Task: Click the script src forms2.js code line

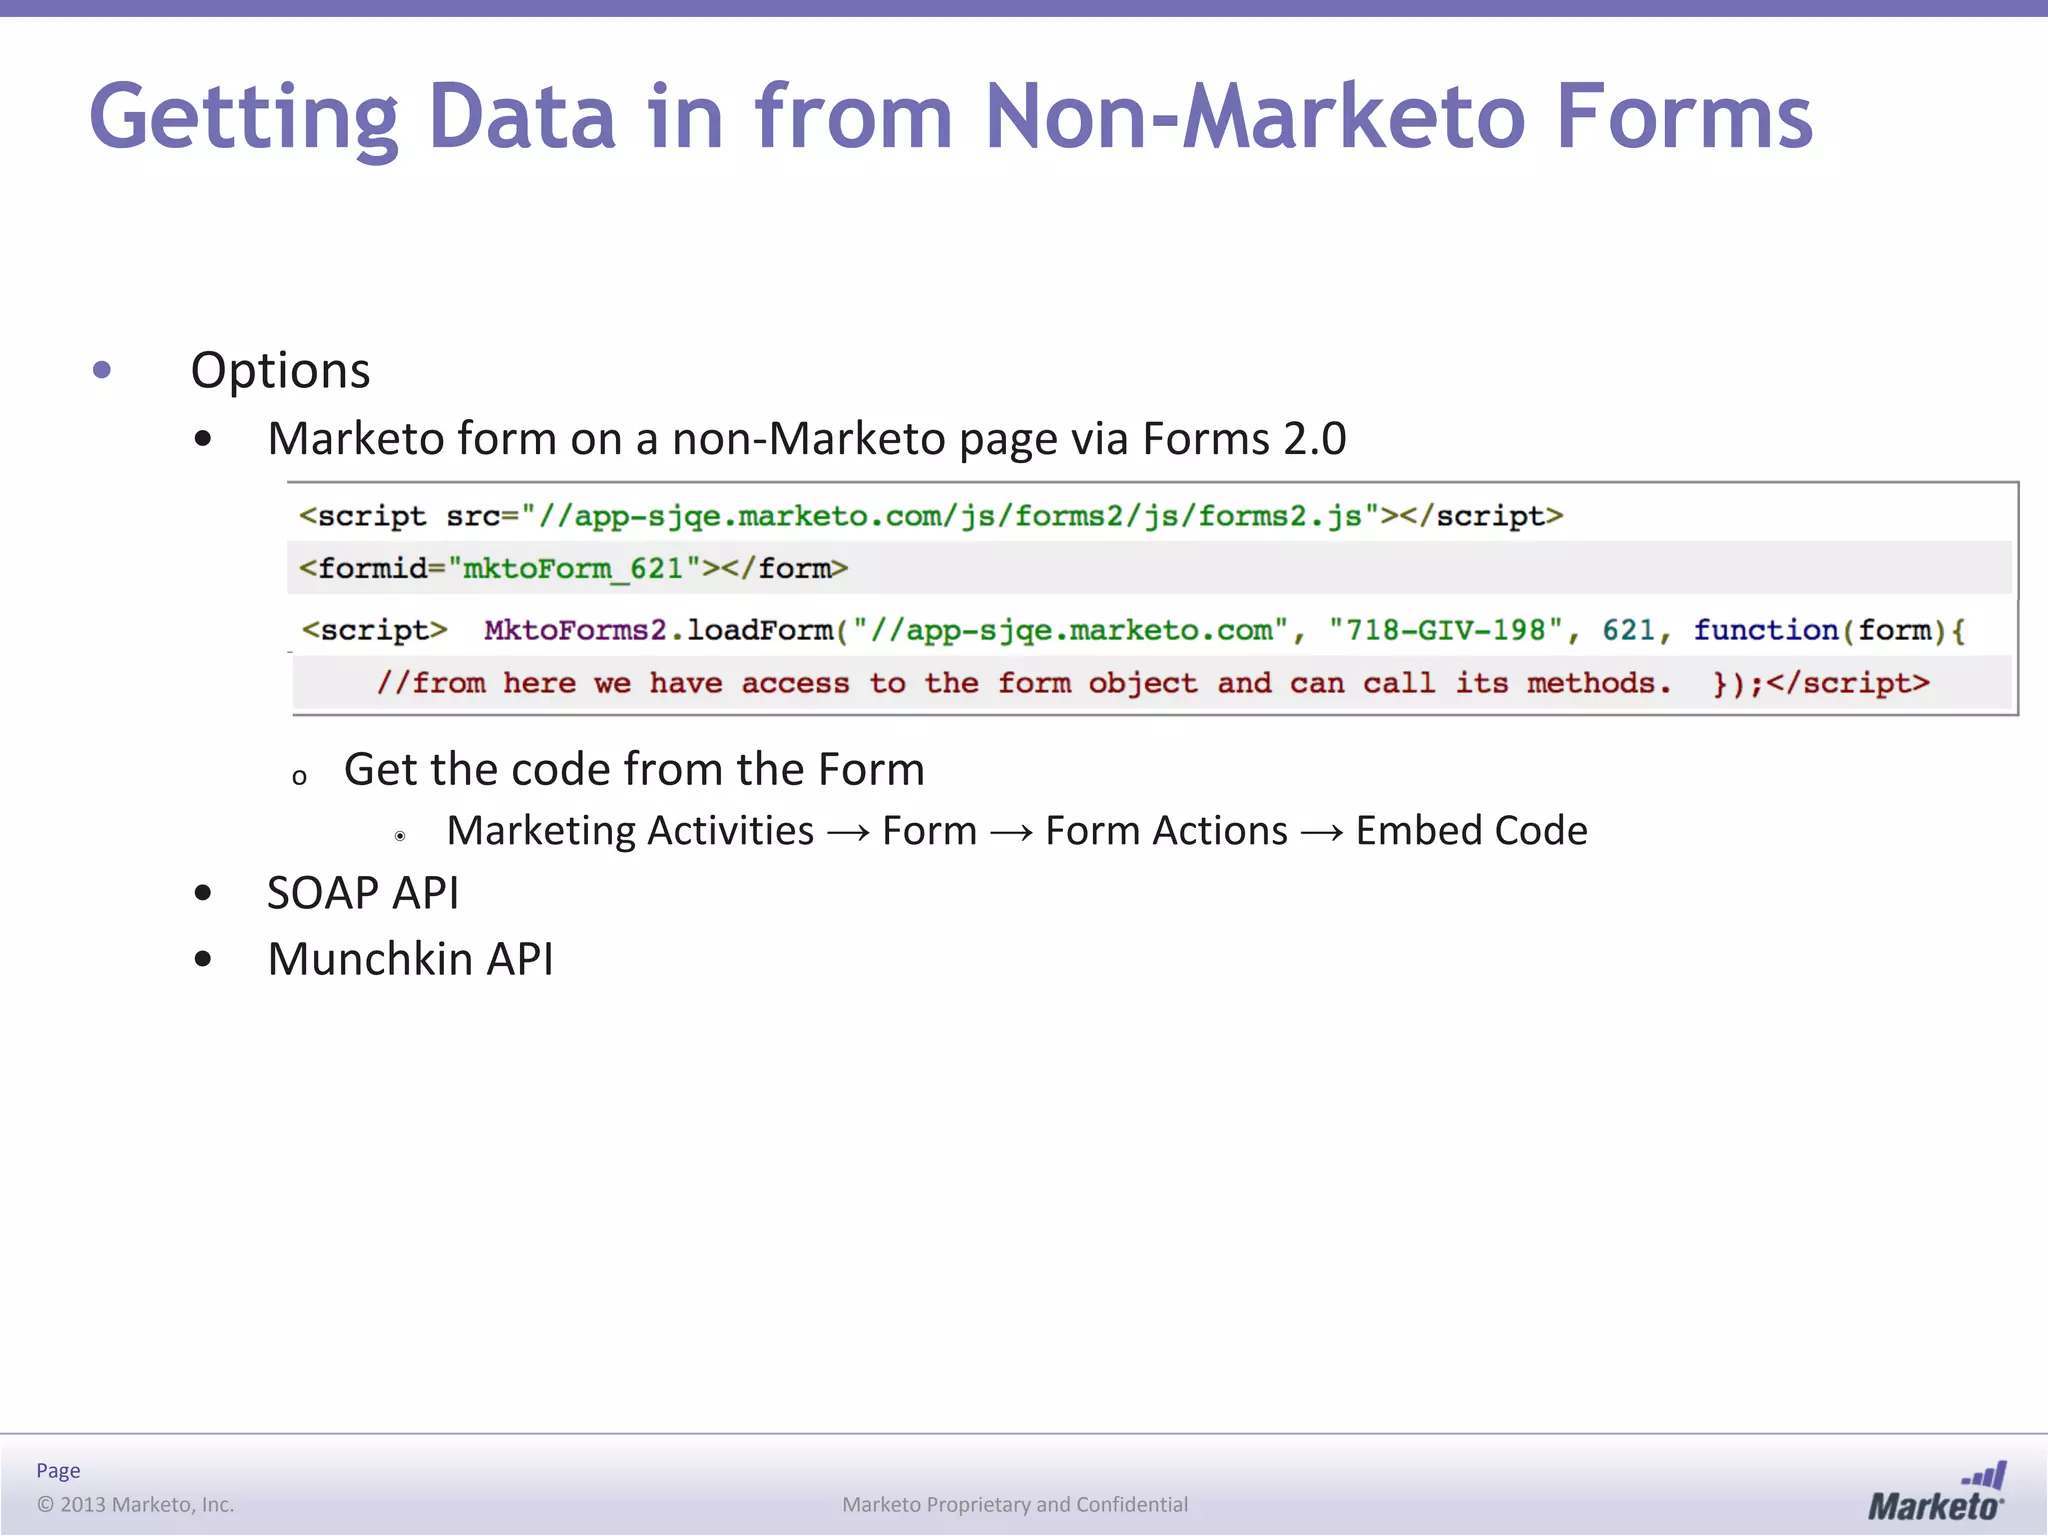Action: [930, 516]
